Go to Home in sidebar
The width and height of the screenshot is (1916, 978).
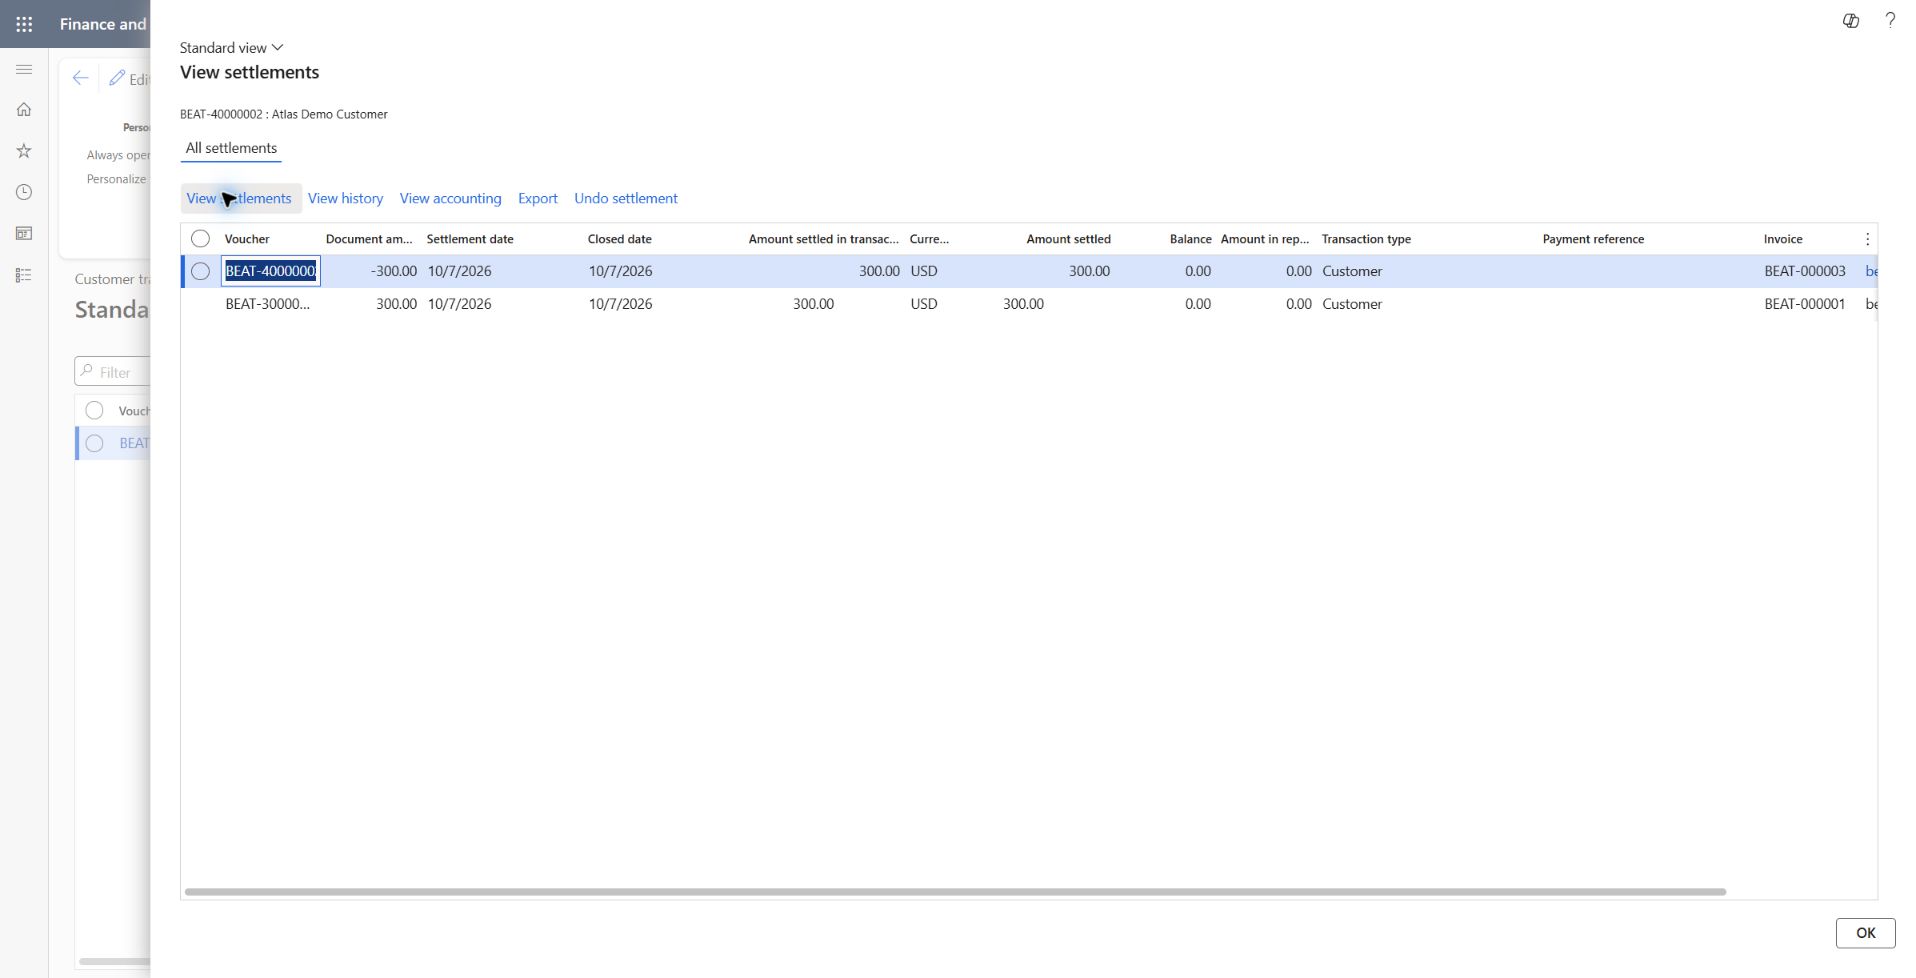(24, 109)
